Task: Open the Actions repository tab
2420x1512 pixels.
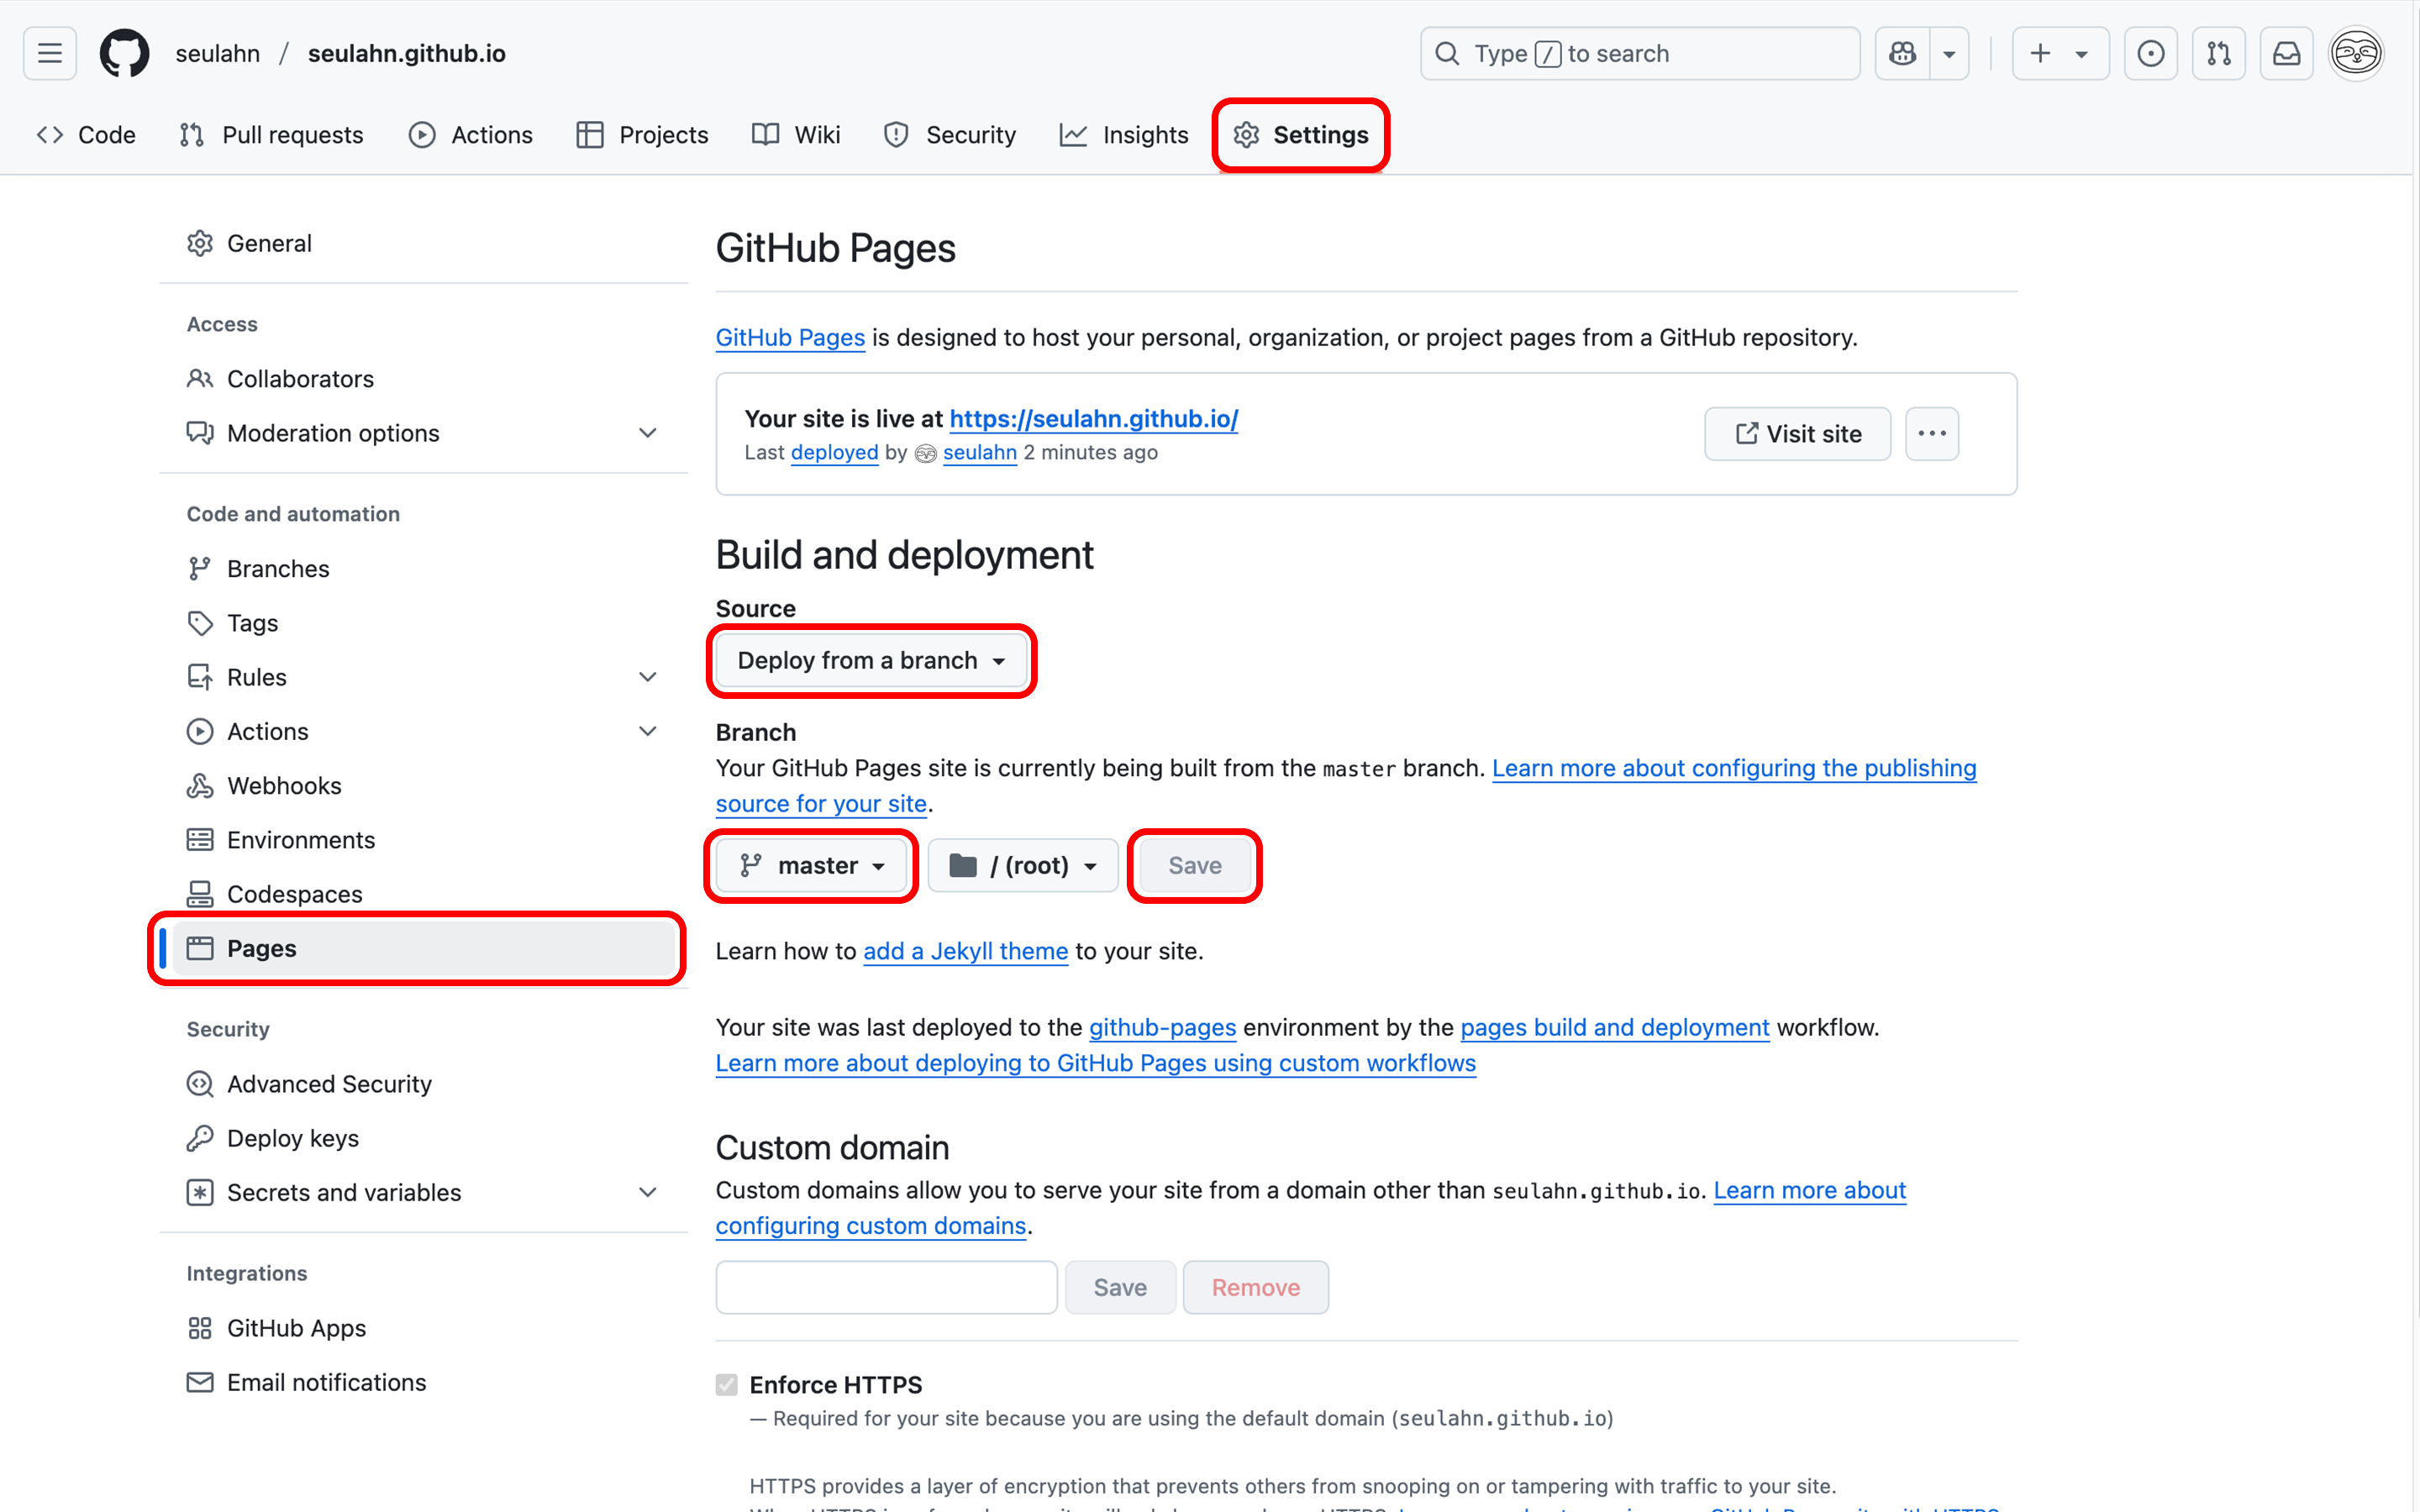Action: tap(471, 135)
